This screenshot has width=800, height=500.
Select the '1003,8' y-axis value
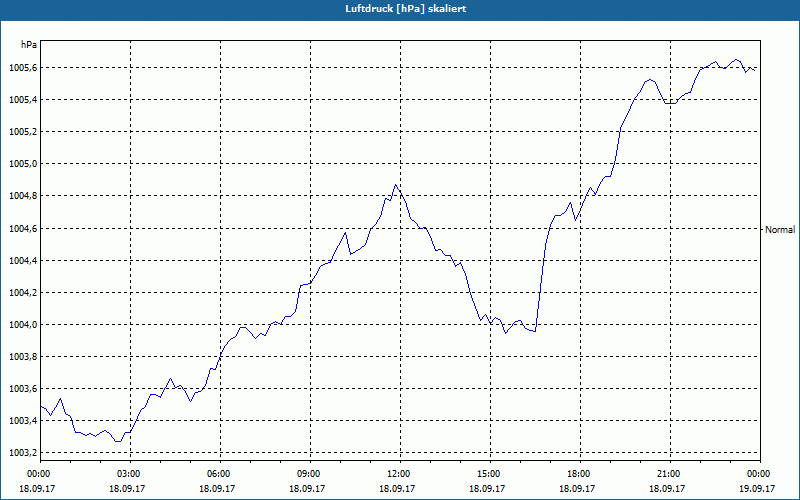[23, 357]
